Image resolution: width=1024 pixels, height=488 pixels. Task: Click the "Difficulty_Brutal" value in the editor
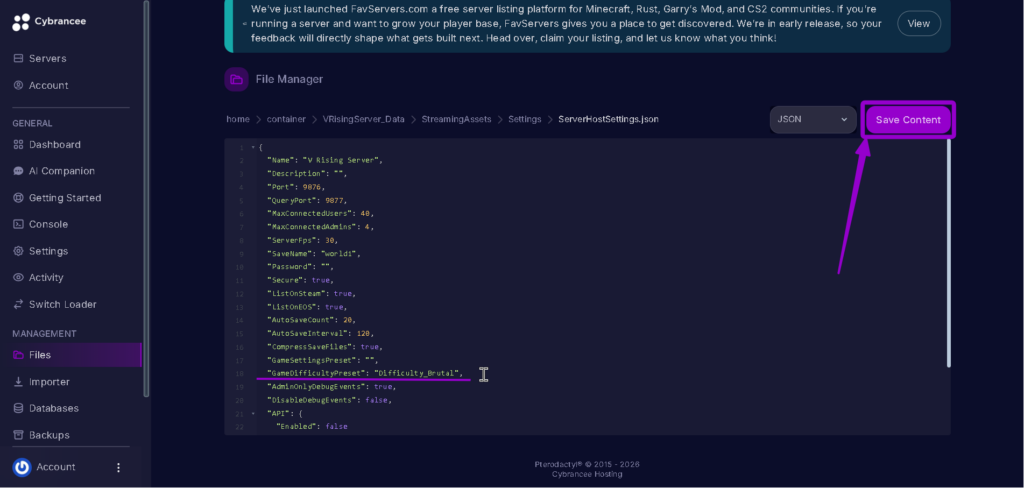tap(415, 374)
